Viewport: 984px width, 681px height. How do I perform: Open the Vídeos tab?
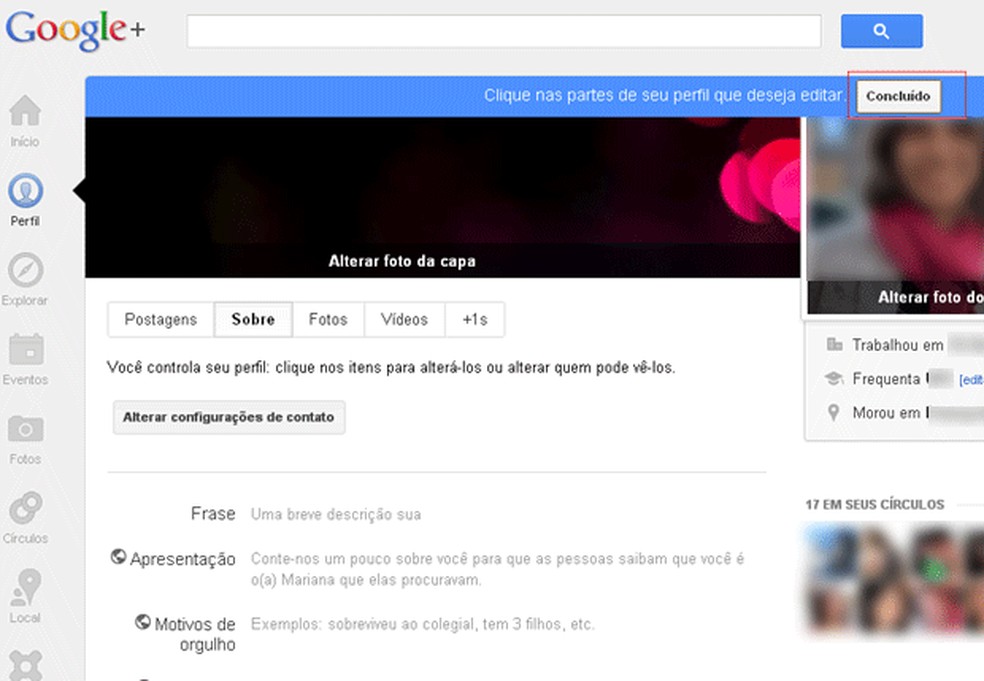pyautogui.click(x=404, y=319)
